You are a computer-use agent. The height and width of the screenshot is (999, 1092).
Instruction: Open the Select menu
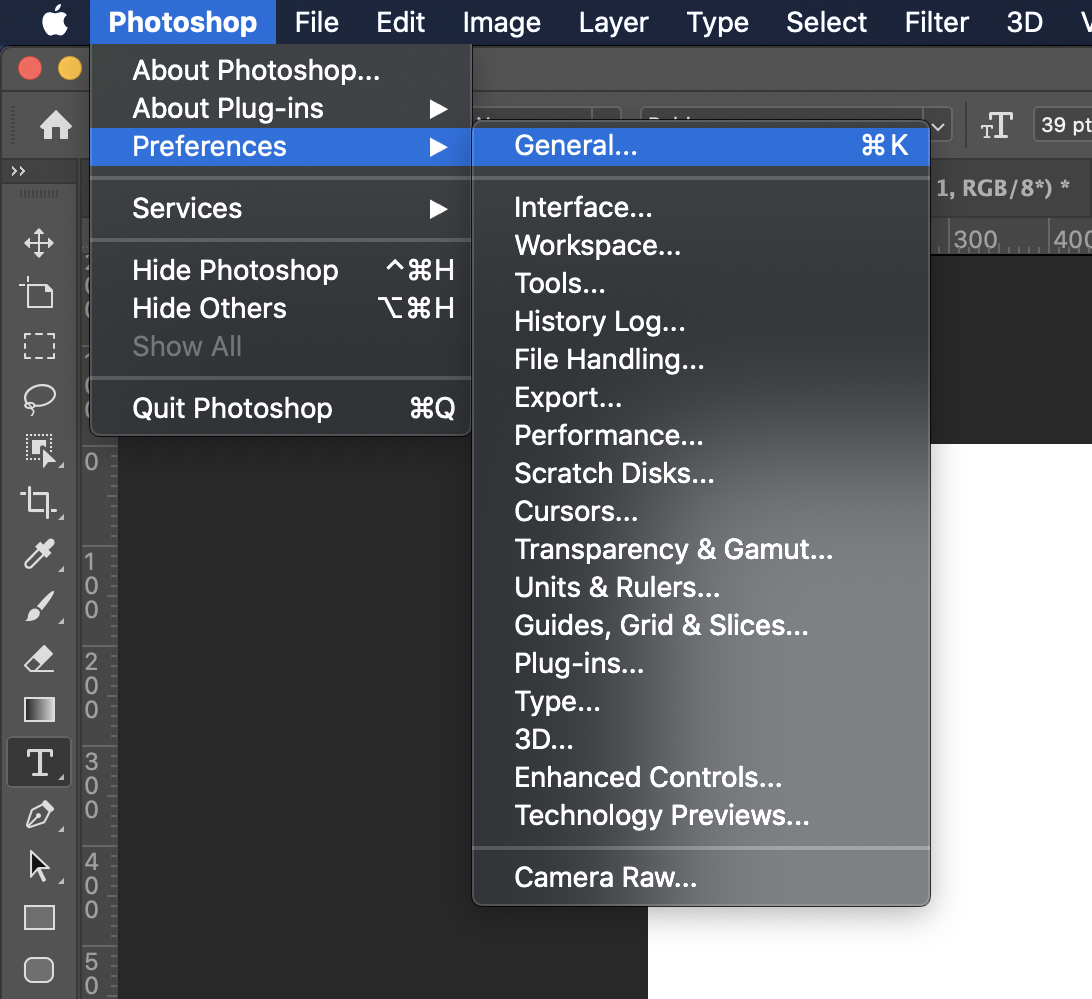827,22
